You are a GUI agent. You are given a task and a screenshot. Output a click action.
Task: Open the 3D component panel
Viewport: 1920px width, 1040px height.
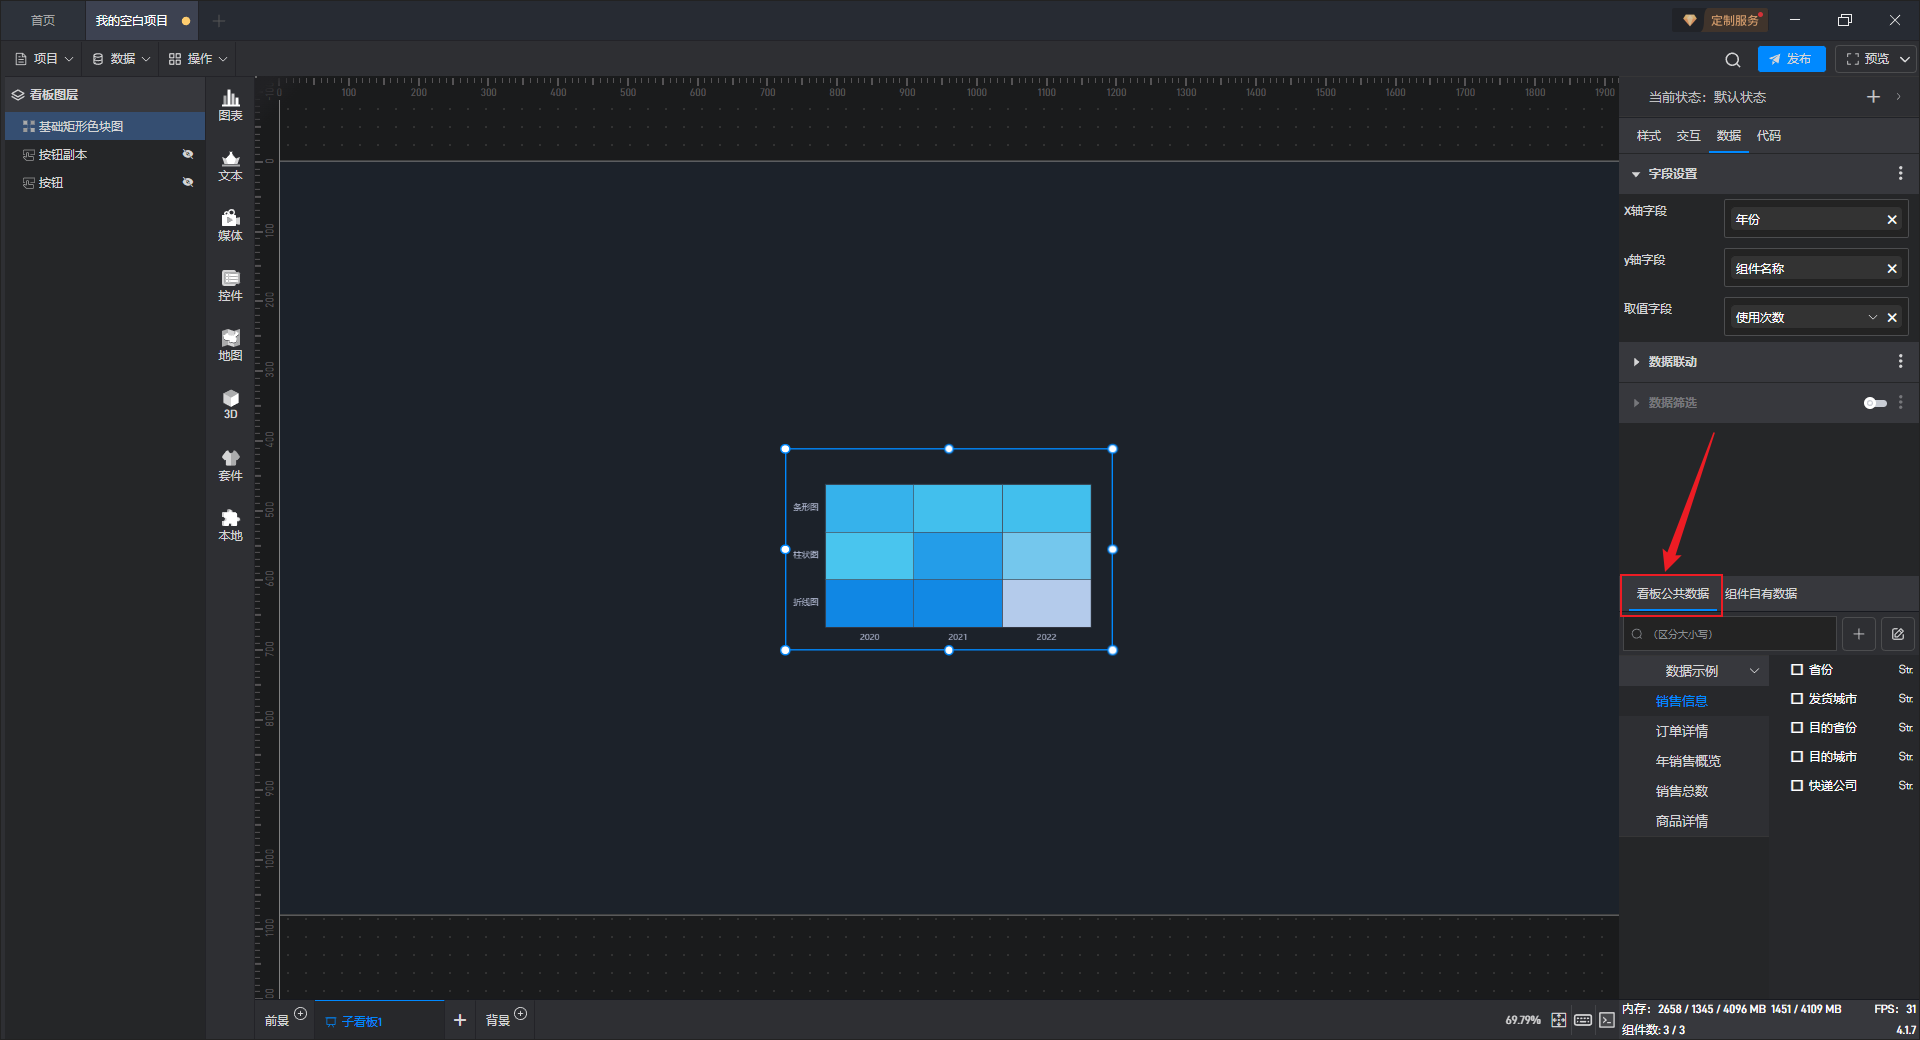click(x=230, y=404)
